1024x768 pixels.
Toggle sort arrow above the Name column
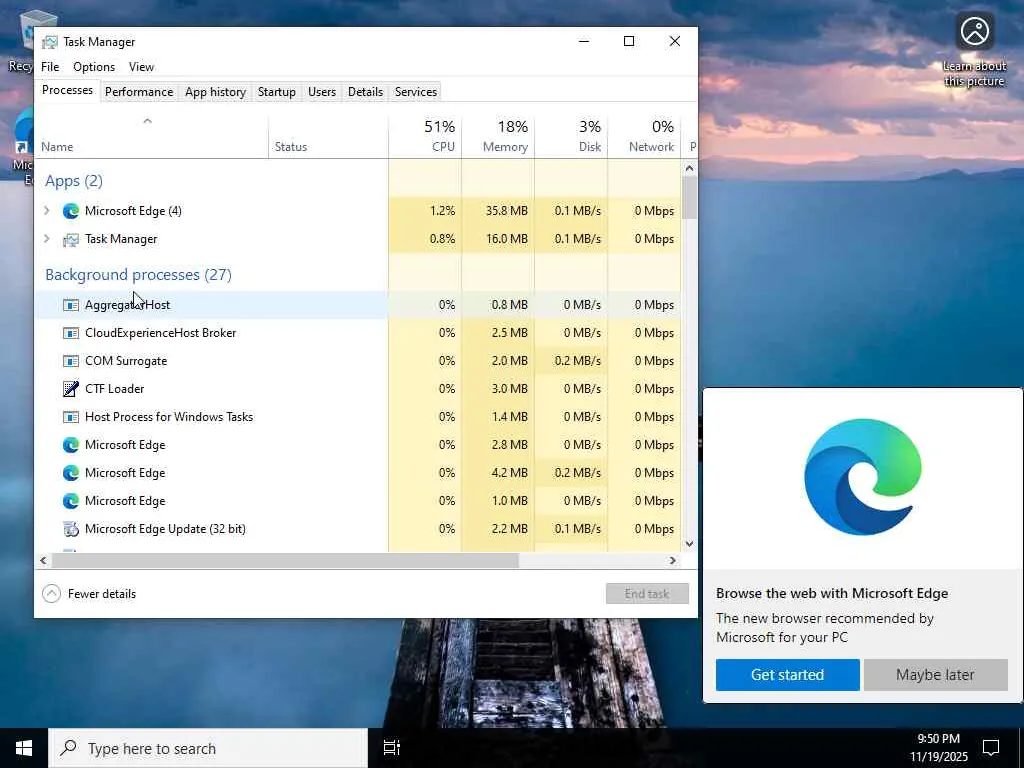pos(148,121)
